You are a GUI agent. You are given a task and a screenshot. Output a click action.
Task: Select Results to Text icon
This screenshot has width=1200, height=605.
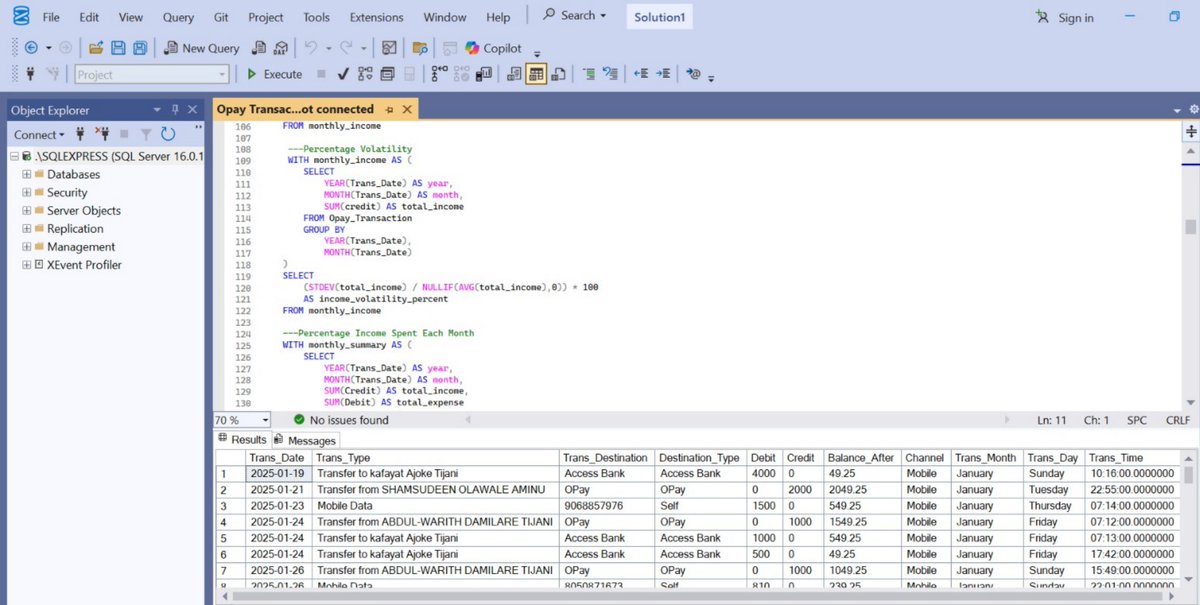click(514, 74)
